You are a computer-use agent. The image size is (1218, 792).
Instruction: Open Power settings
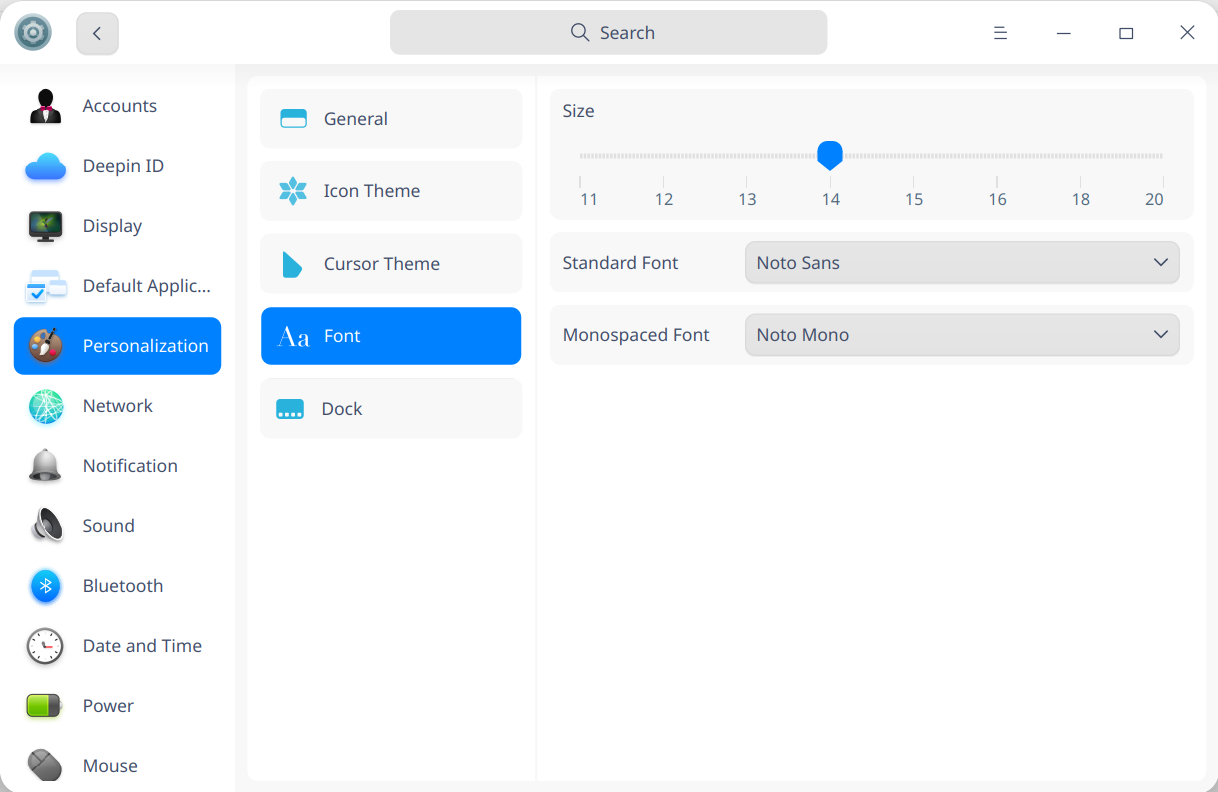[118, 706]
